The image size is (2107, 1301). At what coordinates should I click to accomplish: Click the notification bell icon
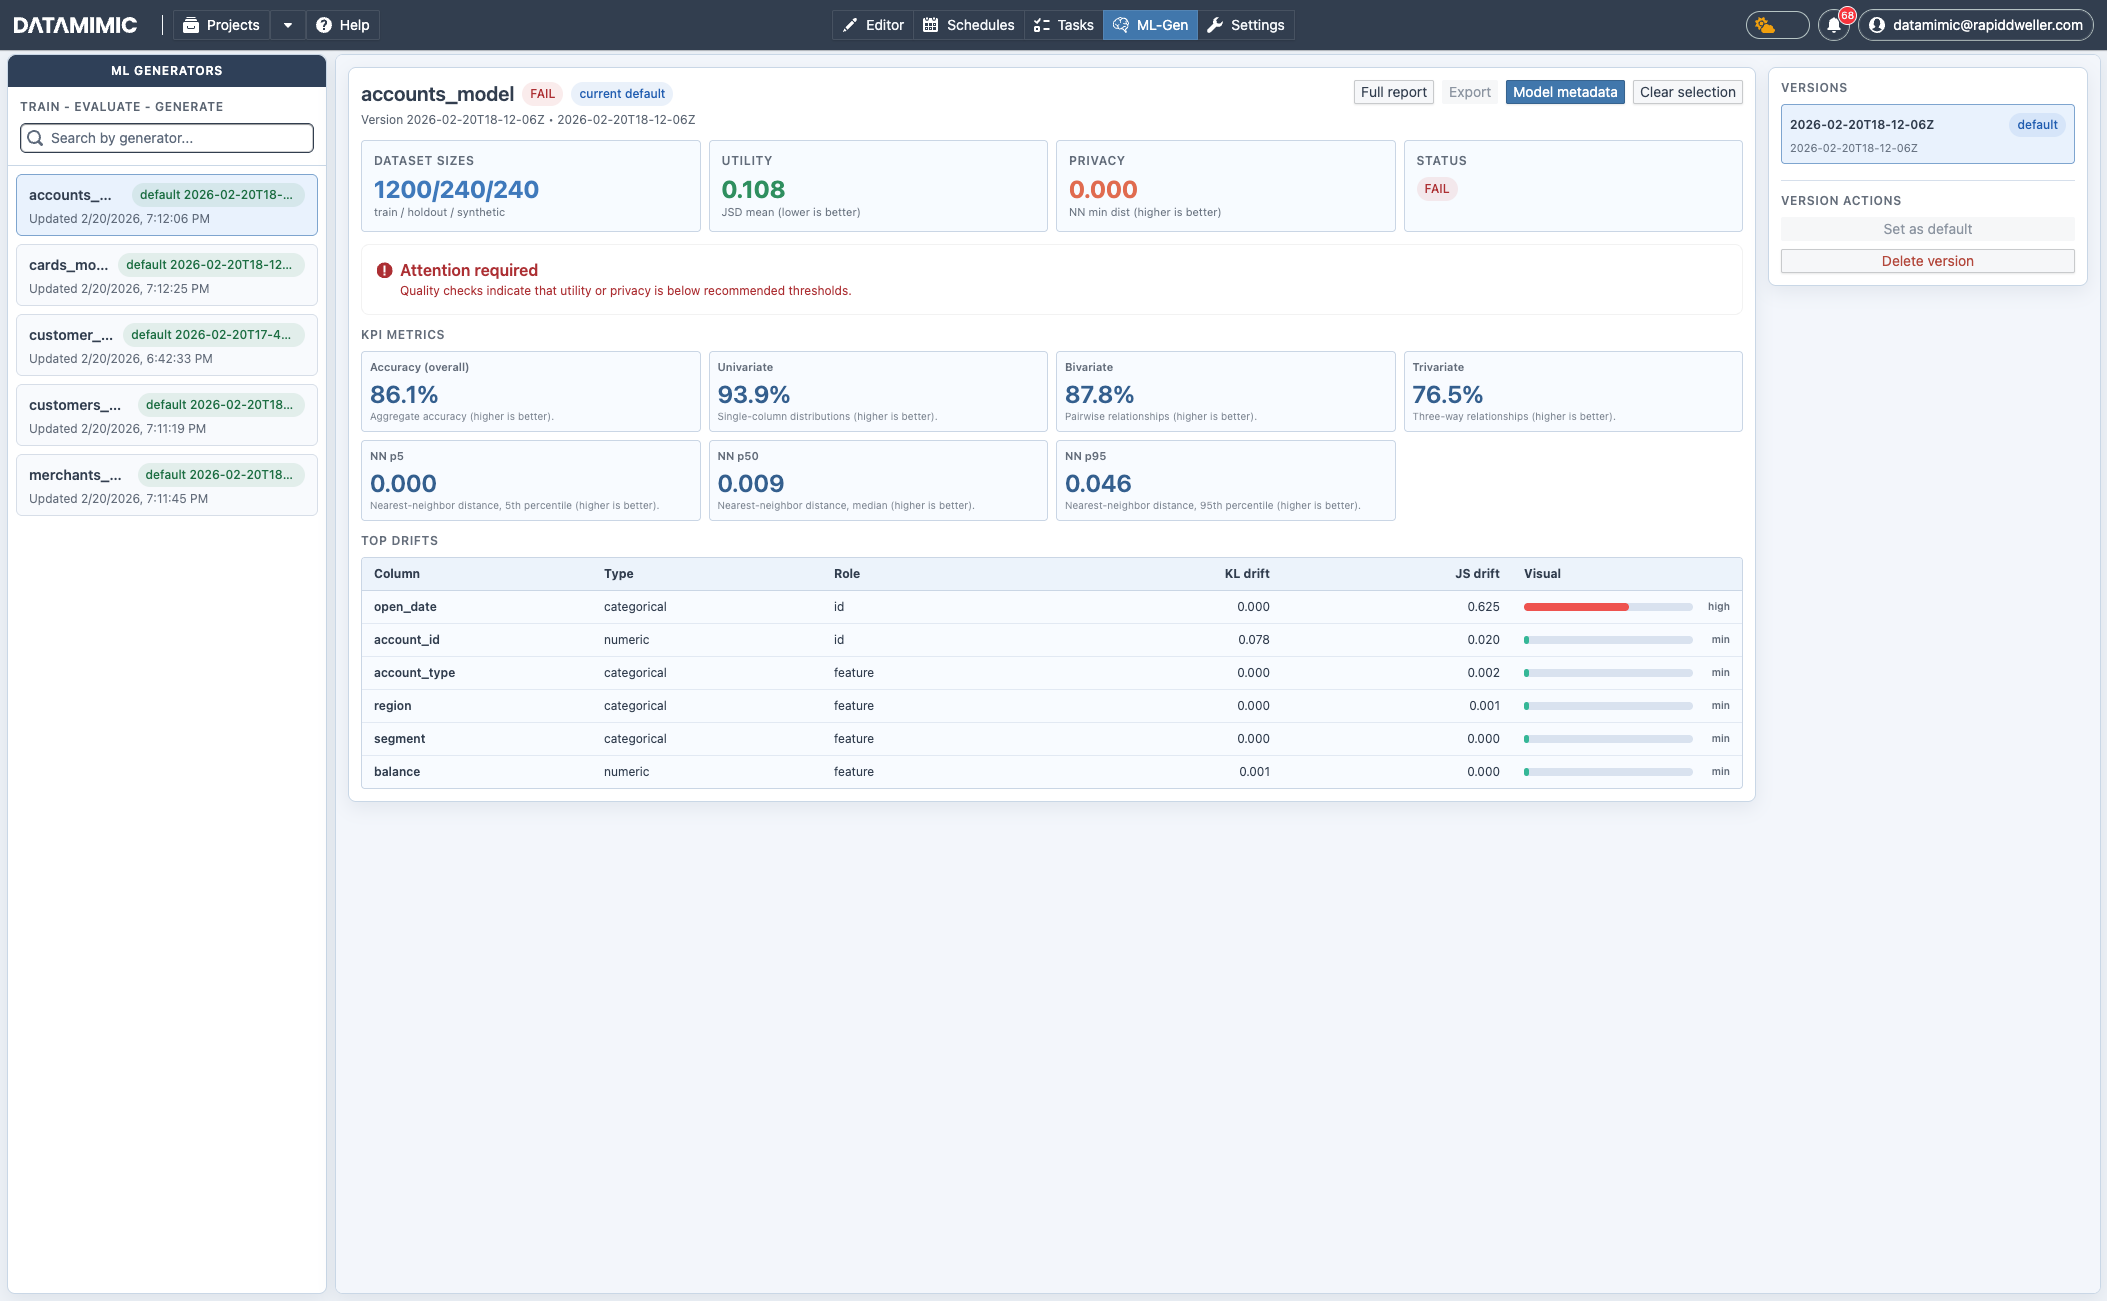pyautogui.click(x=1834, y=24)
